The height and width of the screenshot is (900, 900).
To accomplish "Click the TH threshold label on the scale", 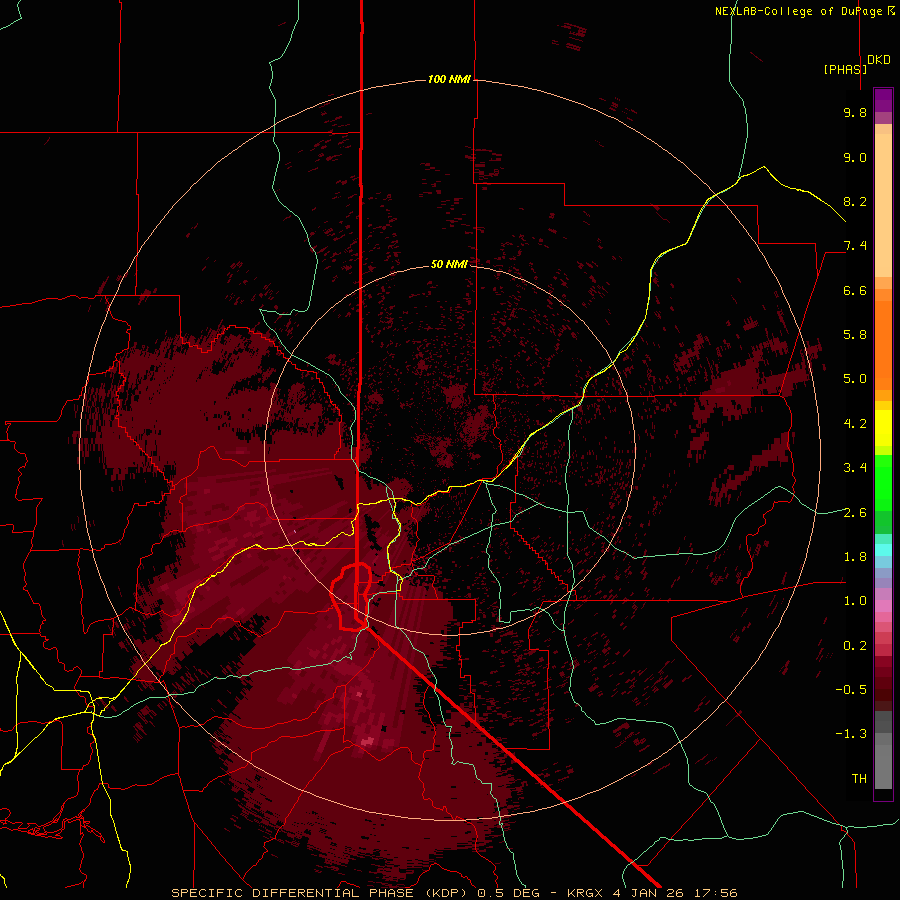I will 859,779.
